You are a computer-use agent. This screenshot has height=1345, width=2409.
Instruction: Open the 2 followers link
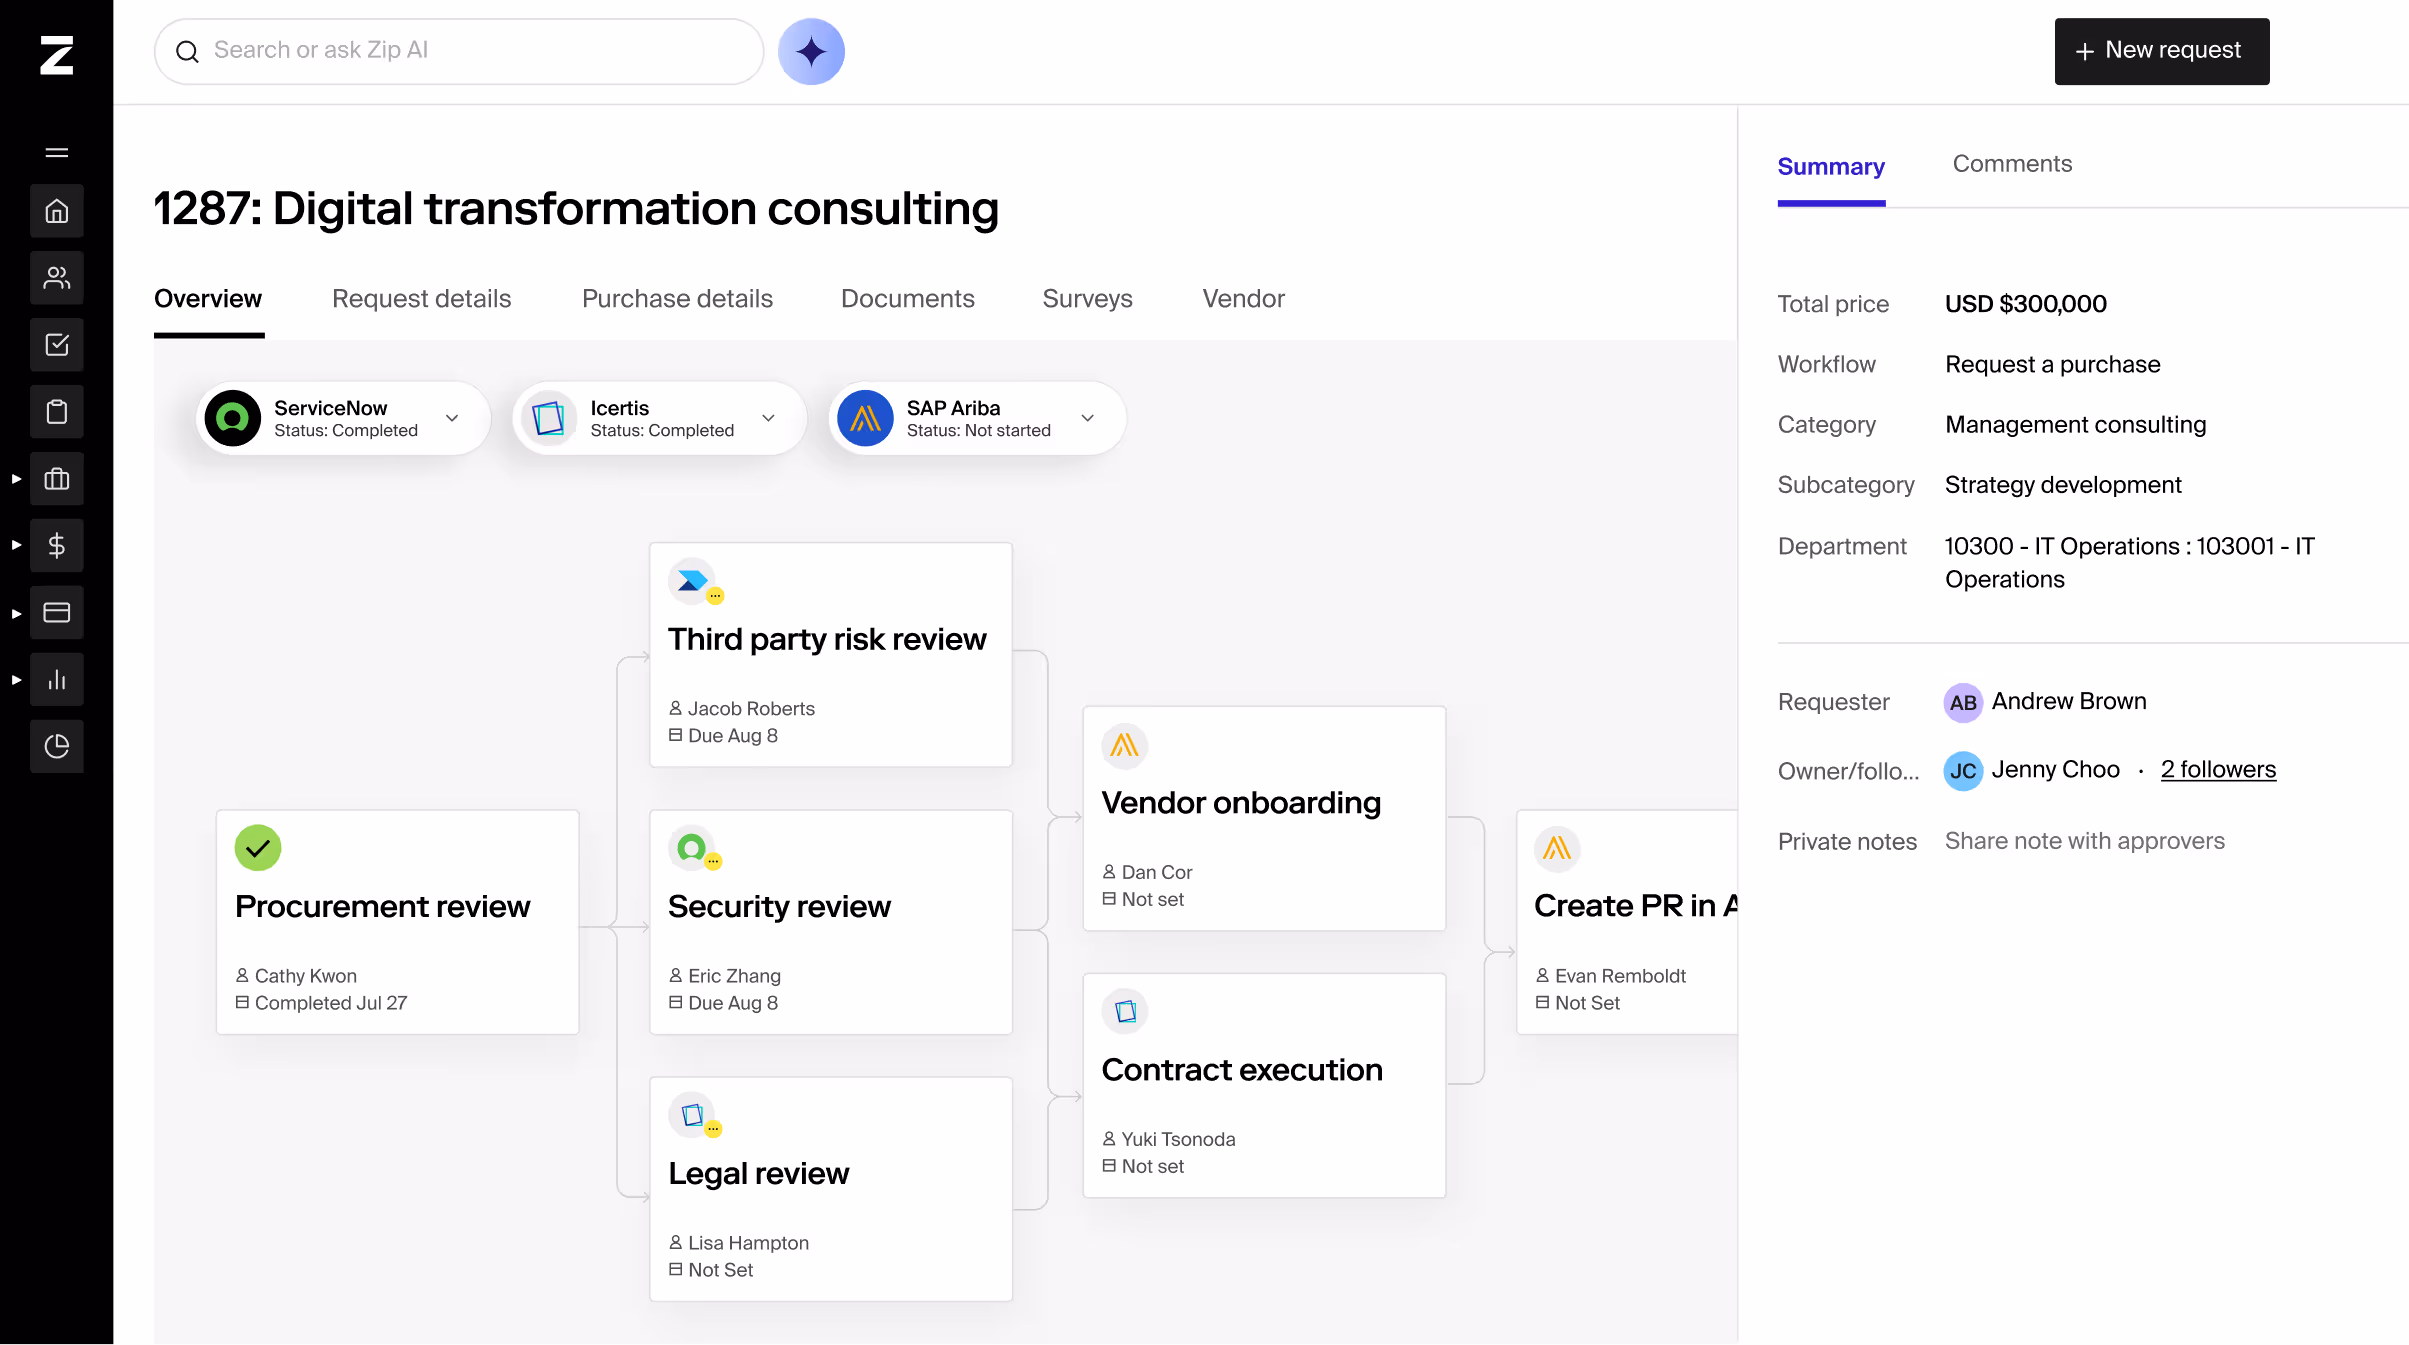tap(2217, 769)
